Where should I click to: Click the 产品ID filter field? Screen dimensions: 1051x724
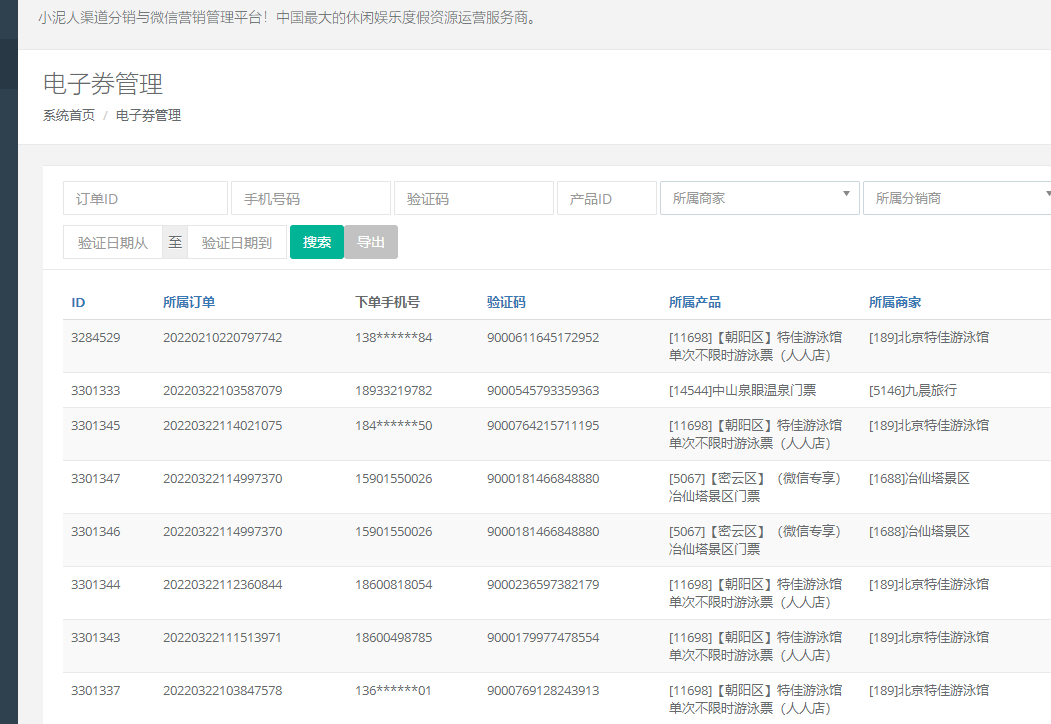tap(606, 198)
